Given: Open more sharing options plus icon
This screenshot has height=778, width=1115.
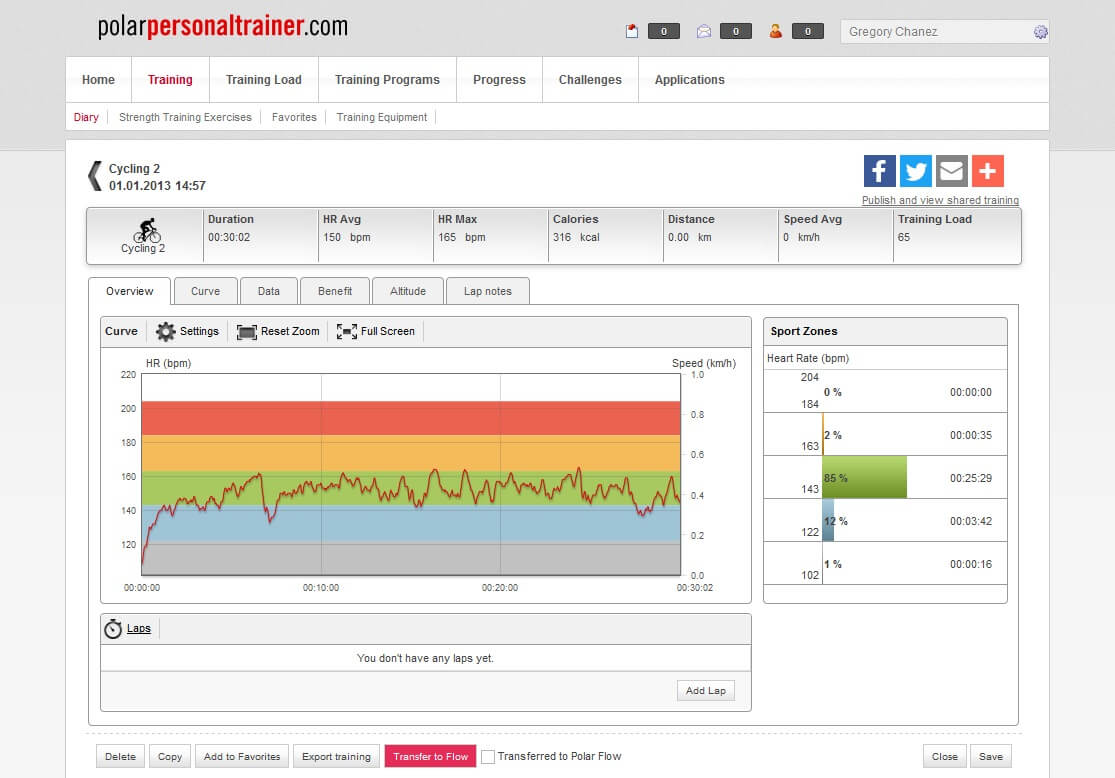Looking at the screenshot, I should 988,171.
